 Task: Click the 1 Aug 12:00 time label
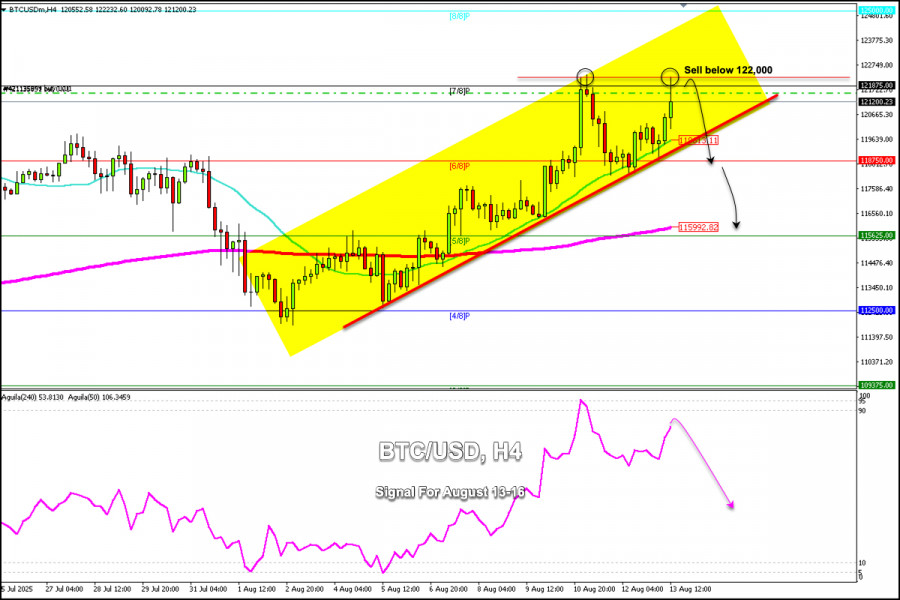click(257, 589)
